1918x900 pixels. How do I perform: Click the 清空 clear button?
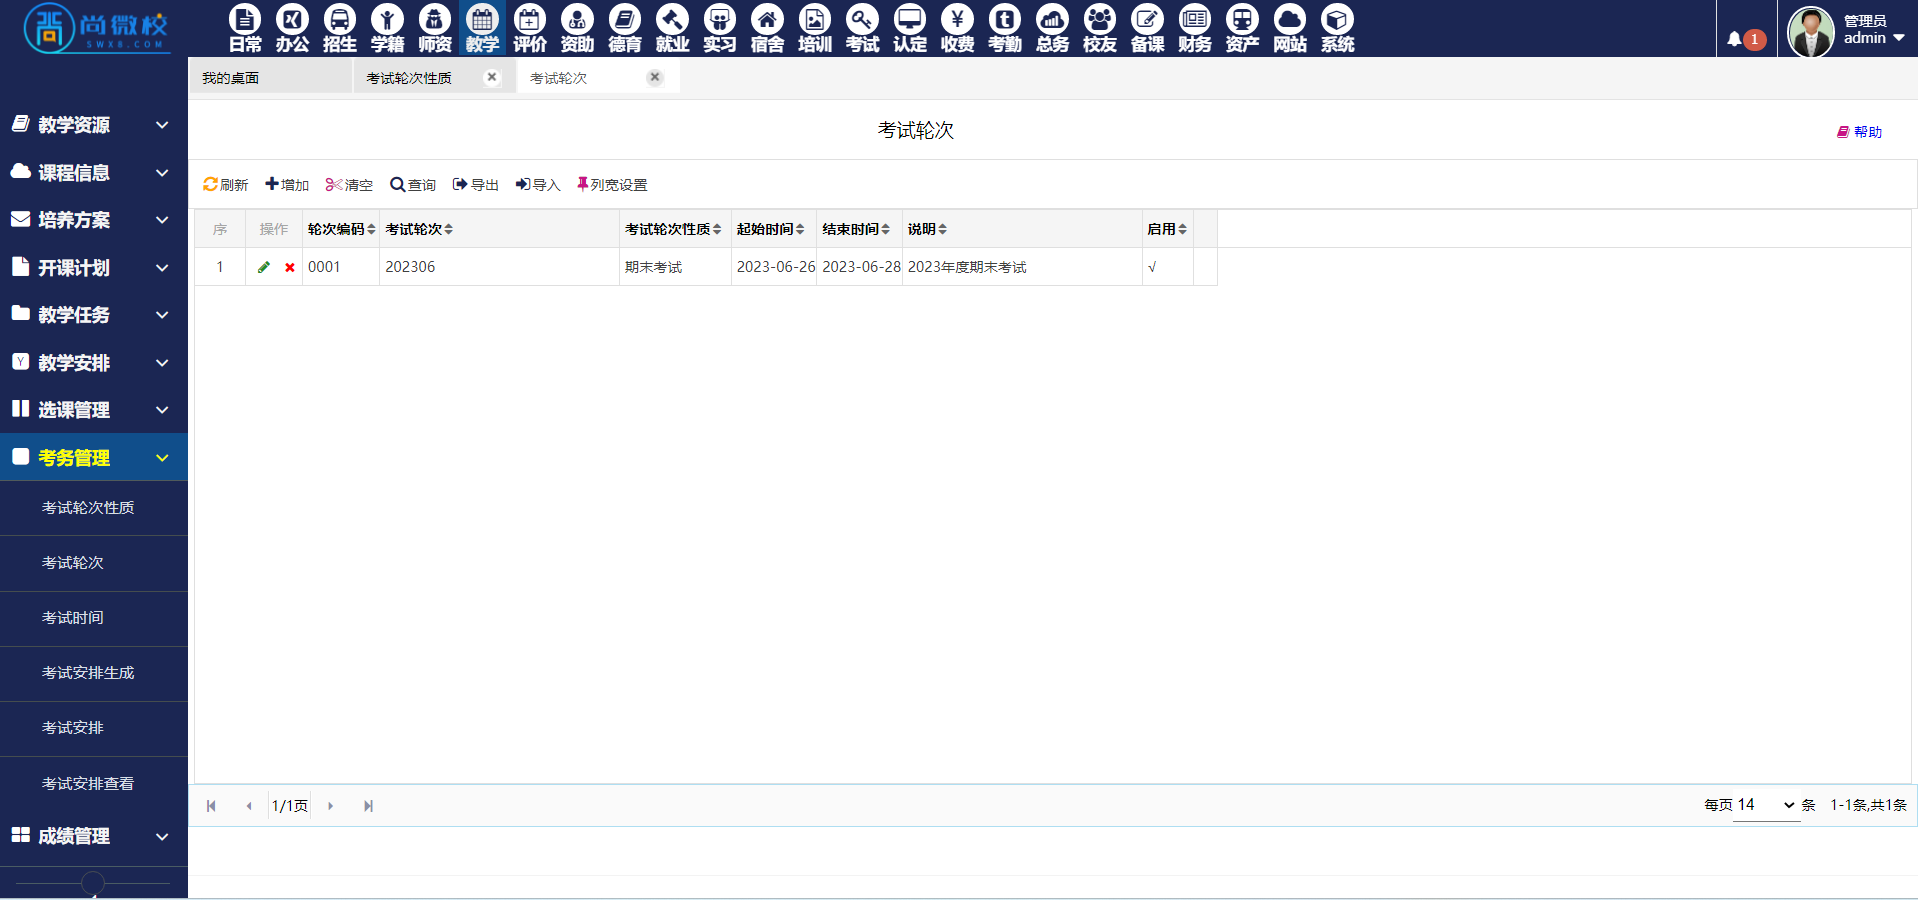[x=349, y=185]
